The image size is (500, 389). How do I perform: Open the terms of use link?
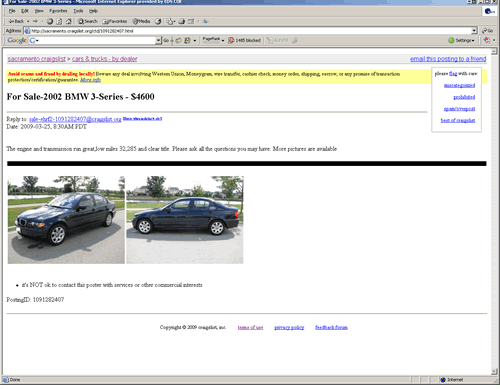point(250,328)
